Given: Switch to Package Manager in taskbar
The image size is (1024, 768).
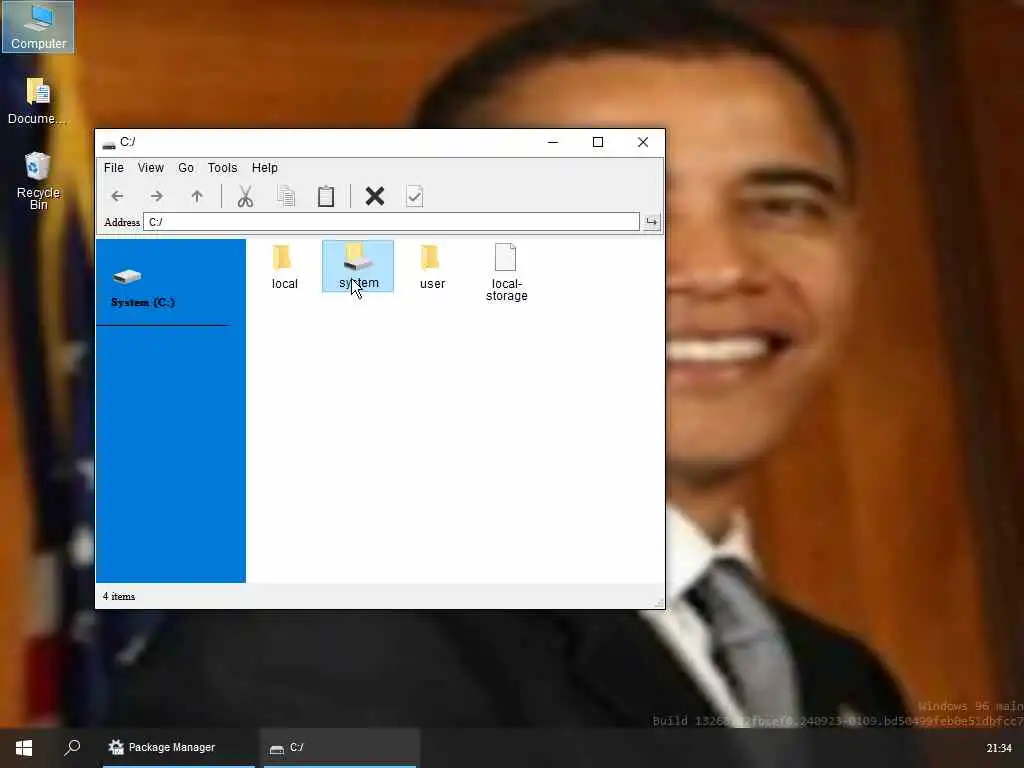Looking at the screenshot, I should click(x=178, y=748).
